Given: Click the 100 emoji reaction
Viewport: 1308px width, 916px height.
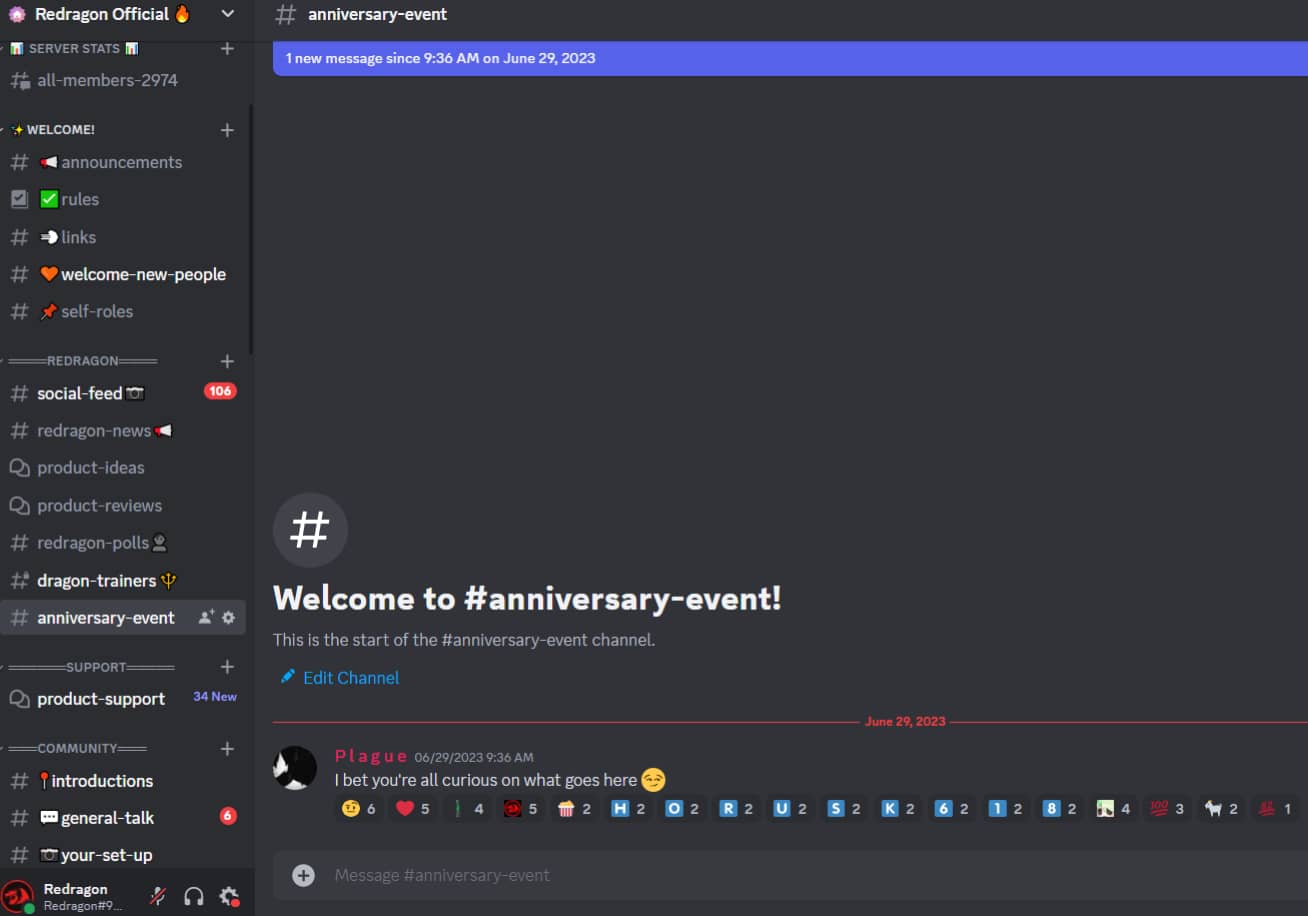Looking at the screenshot, I should coord(1167,808).
